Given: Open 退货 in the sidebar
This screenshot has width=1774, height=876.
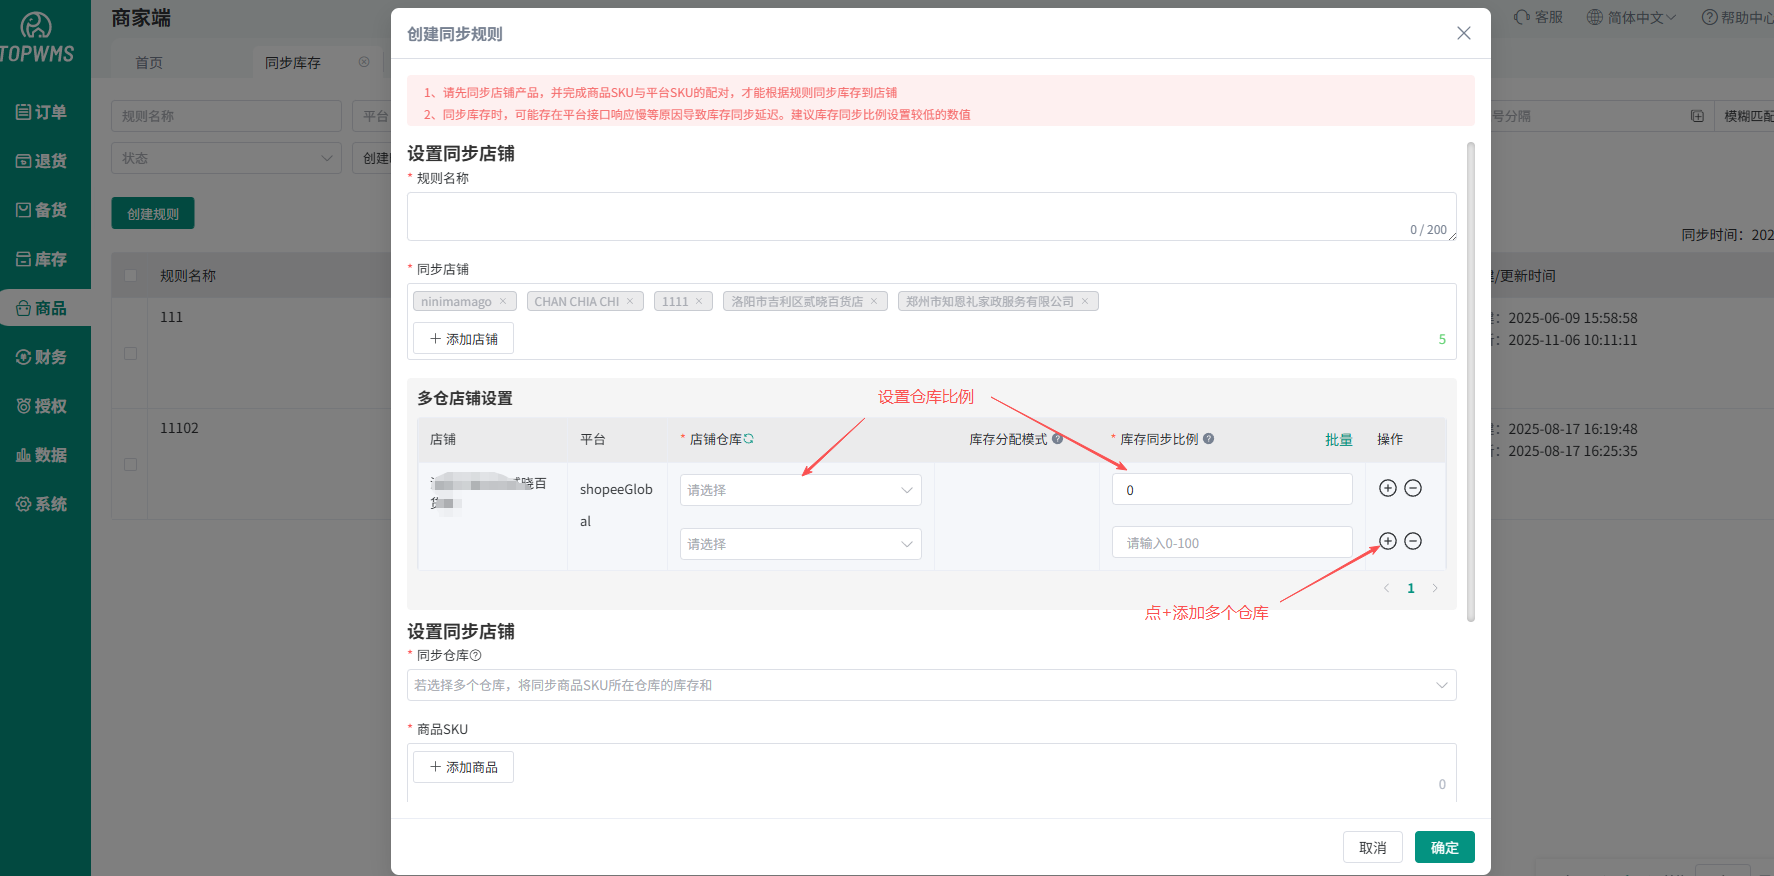Looking at the screenshot, I should point(42,161).
